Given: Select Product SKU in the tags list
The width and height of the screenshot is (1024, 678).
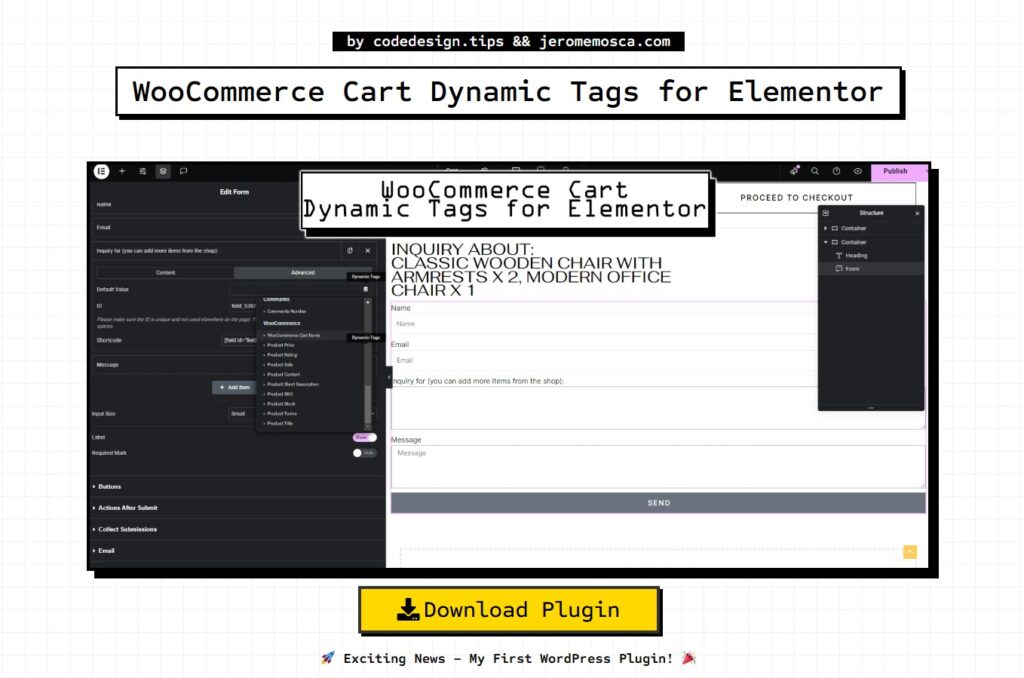Looking at the screenshot, I should tap(280, 395).
